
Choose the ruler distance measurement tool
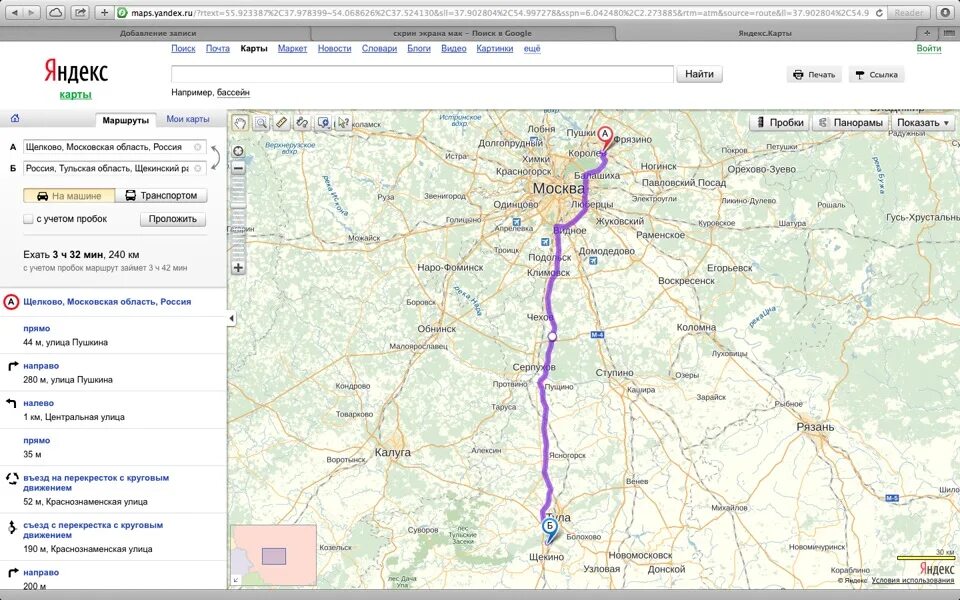click(281, 122)
